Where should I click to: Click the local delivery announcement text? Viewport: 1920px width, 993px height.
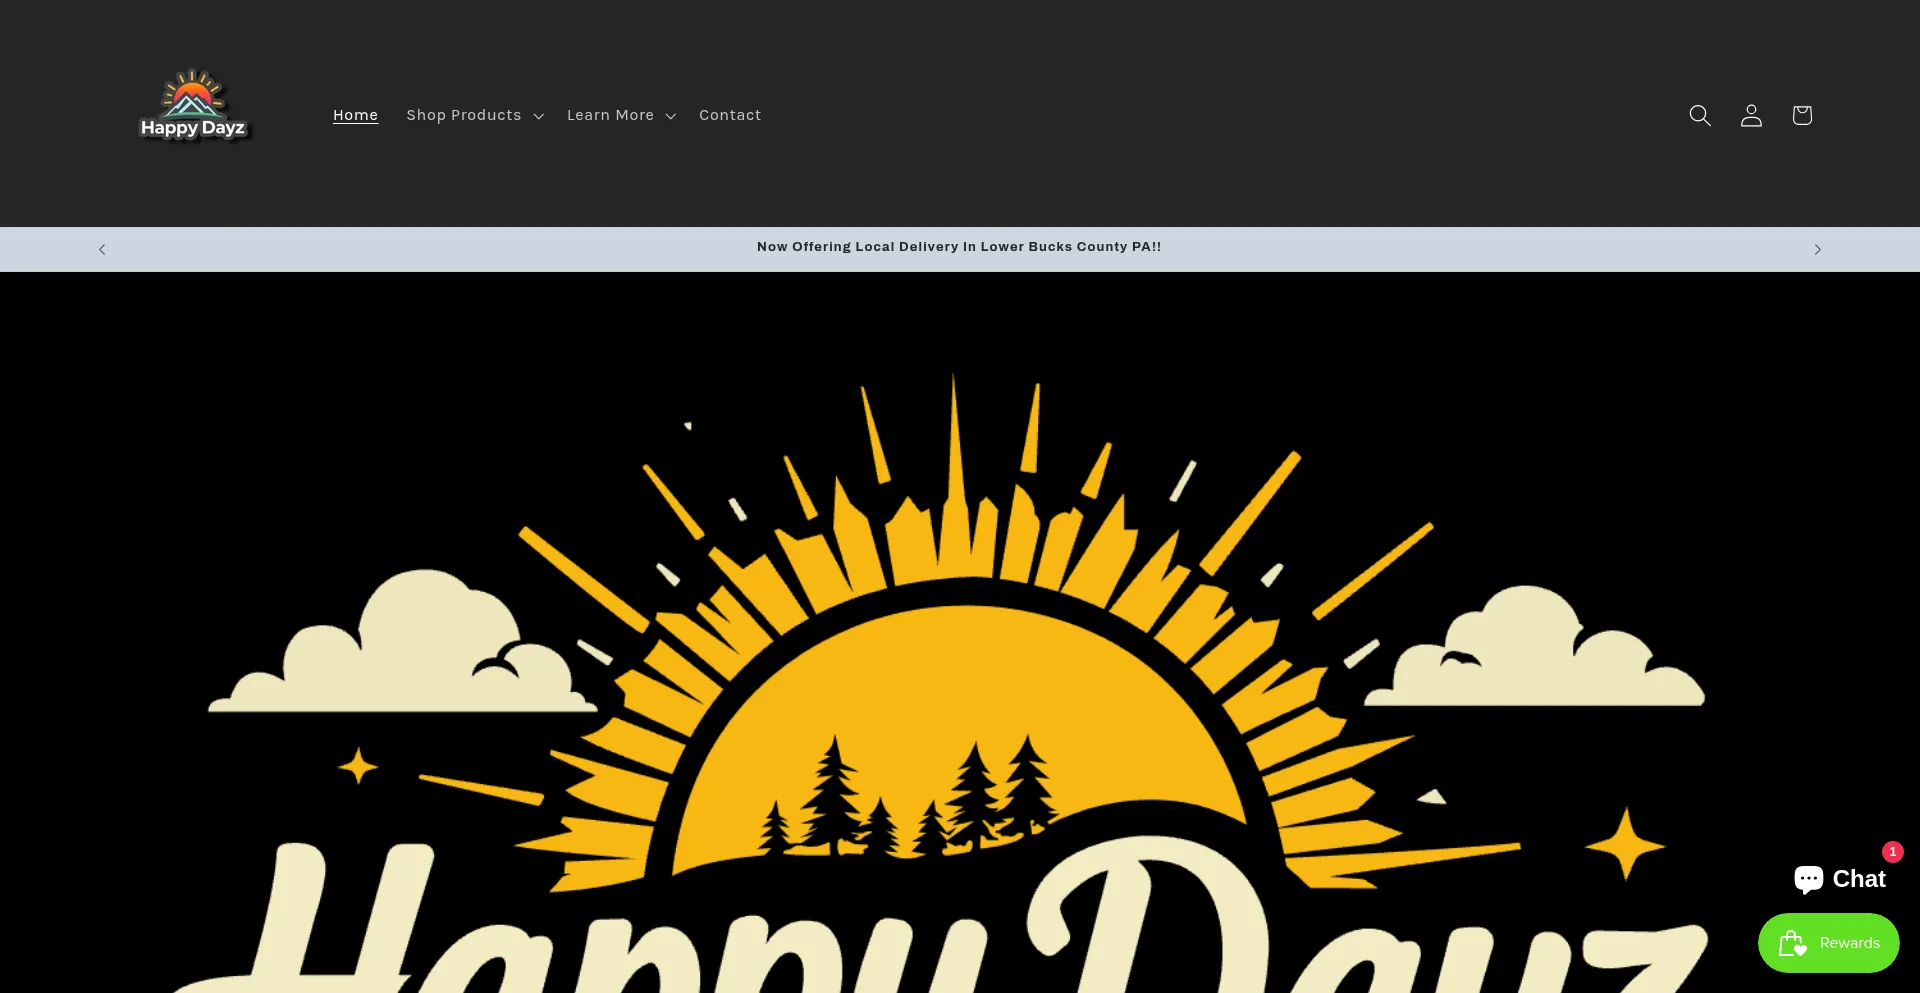959,247
